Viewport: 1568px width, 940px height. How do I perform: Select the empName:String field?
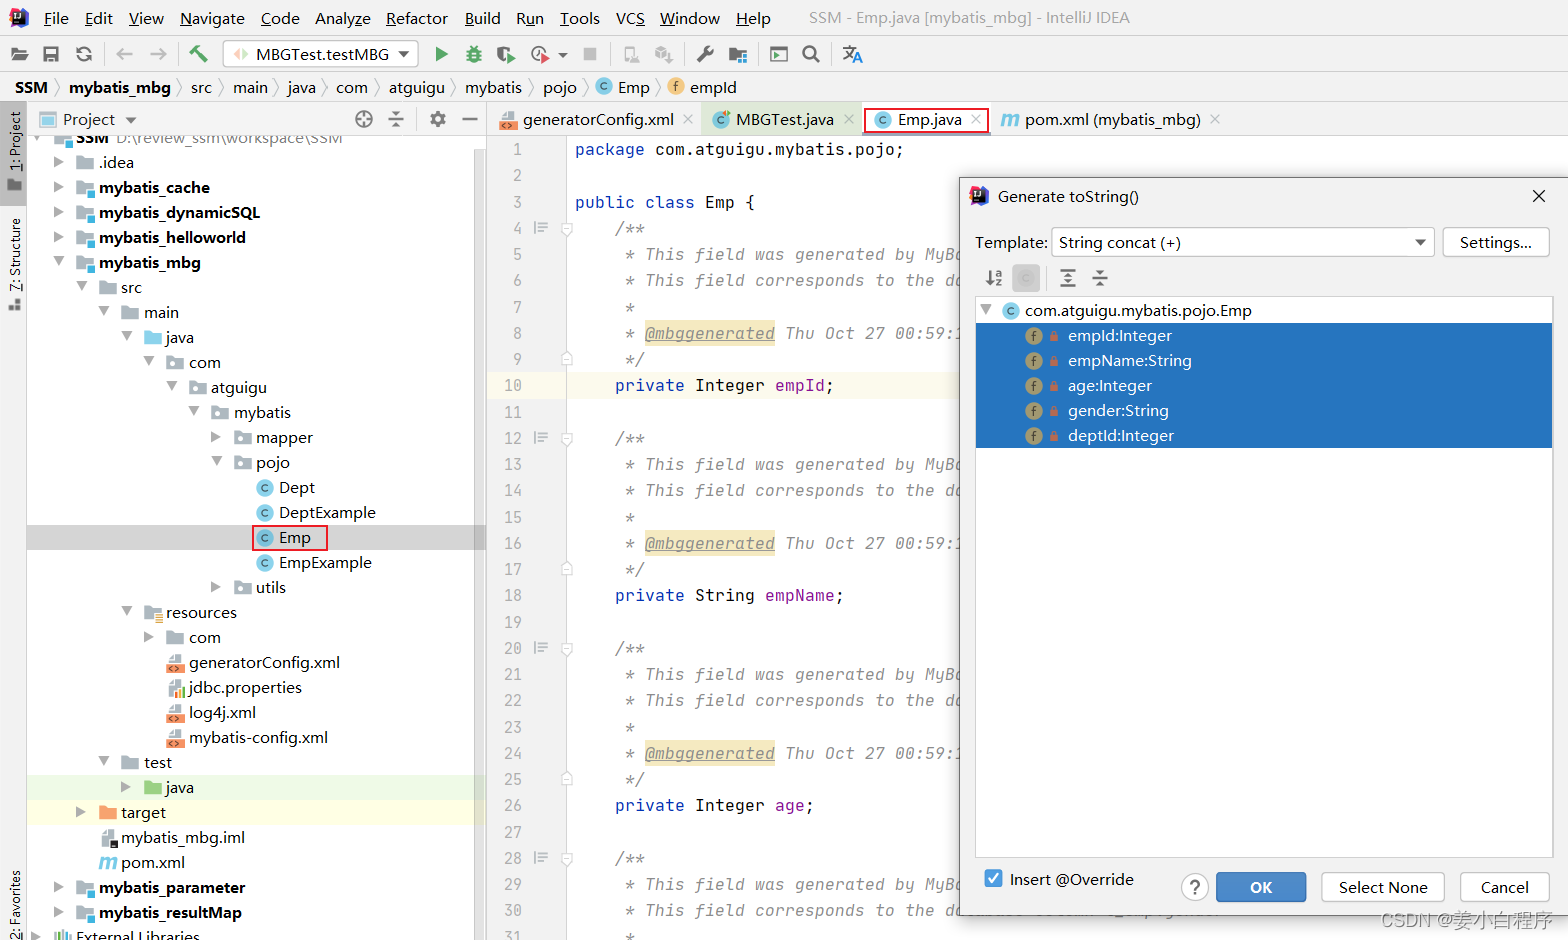tap(1264, 361)
